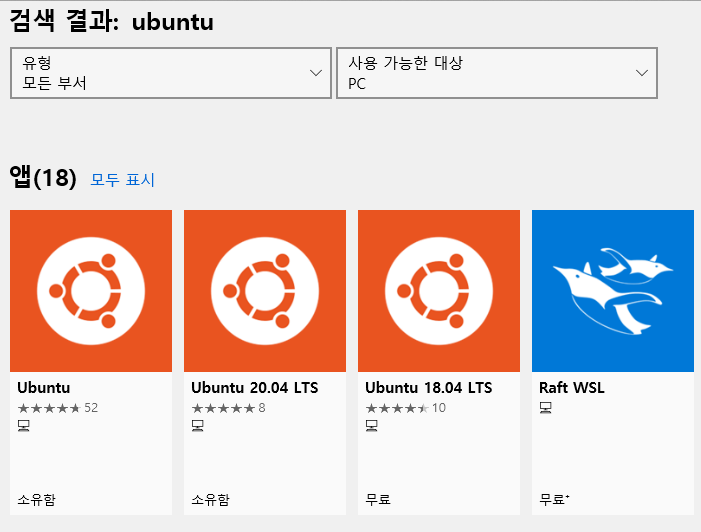The image size is (701, 532).
Task: Click PC device icon under Raft WSL
Action: tap(545, 408)
